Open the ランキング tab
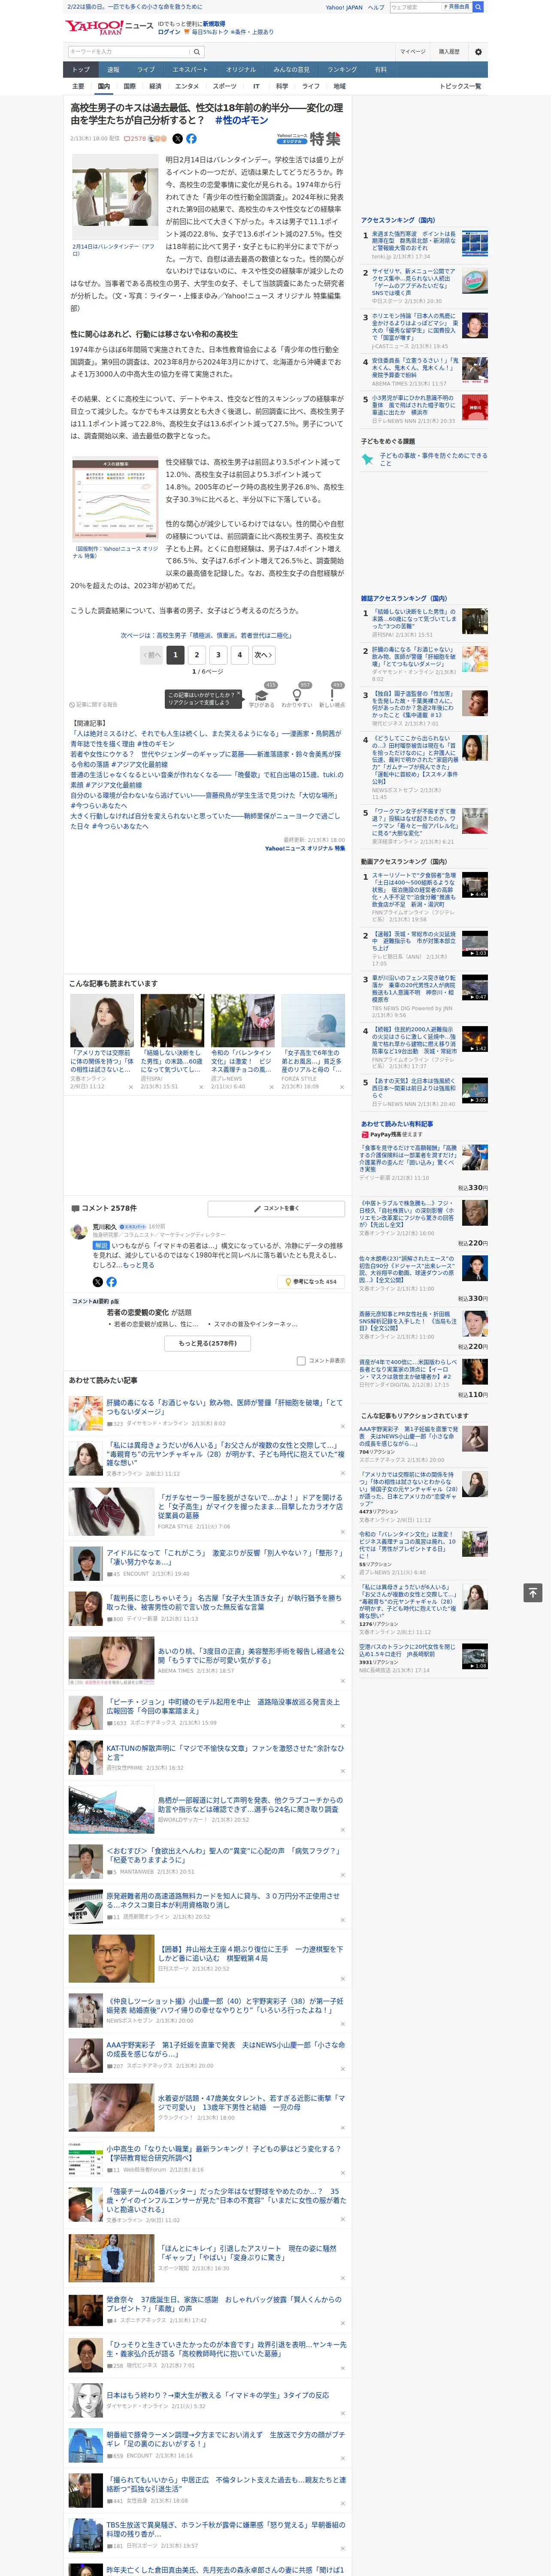This screenshot has height=2576, width=551. 342,69
